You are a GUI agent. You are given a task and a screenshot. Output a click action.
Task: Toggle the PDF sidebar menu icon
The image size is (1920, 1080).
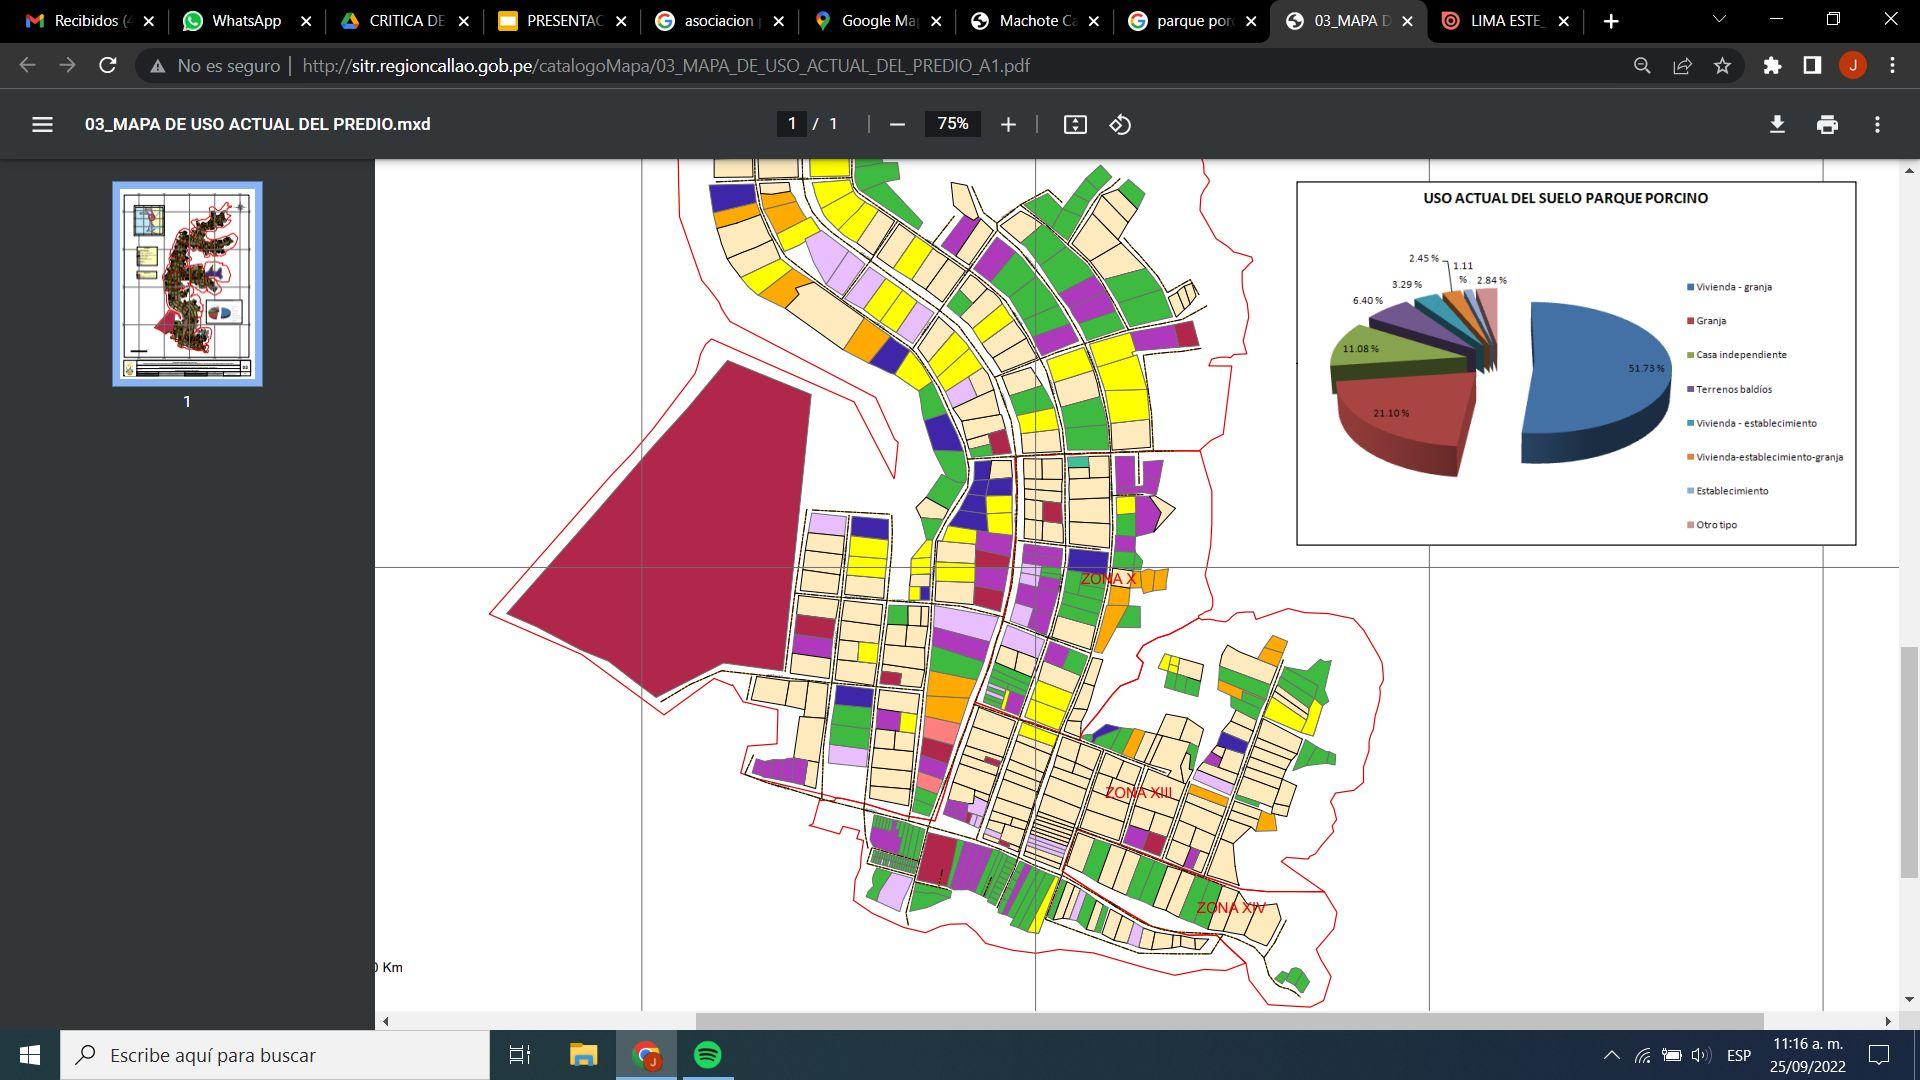pos(42,124)
